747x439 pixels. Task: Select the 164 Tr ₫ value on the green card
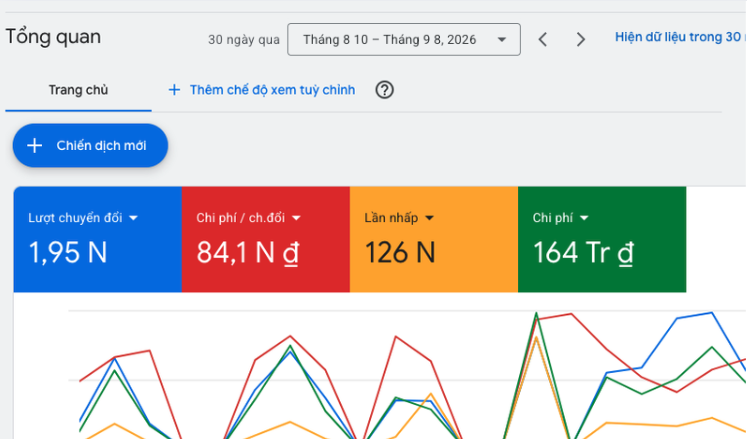coord(583,252)
